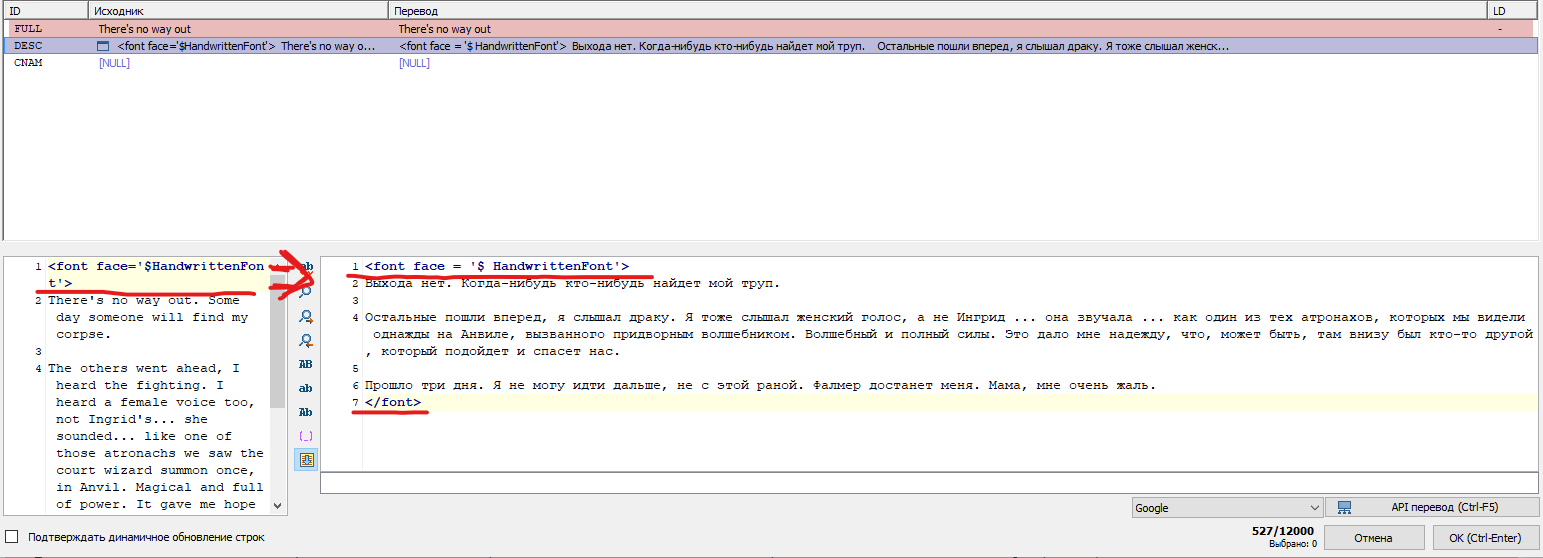Click the empty input field below translation editor
The height and width of the screenshot is (558, 1543).
tap(929, 482)
